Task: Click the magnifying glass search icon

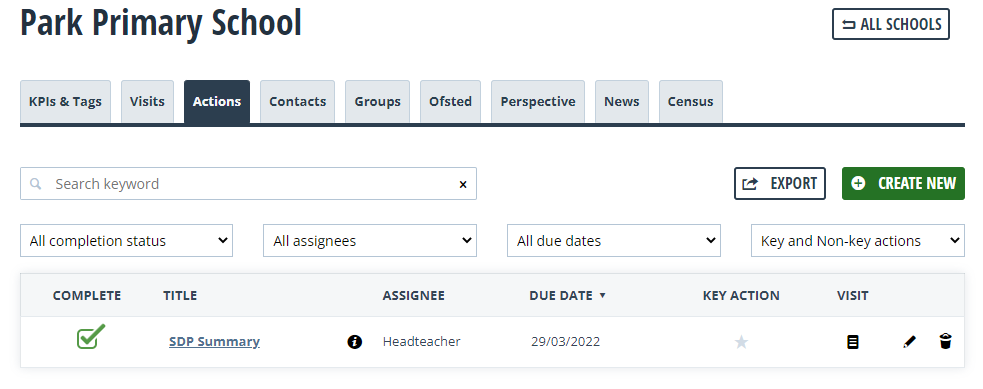Action: click(x=36, y=184)
